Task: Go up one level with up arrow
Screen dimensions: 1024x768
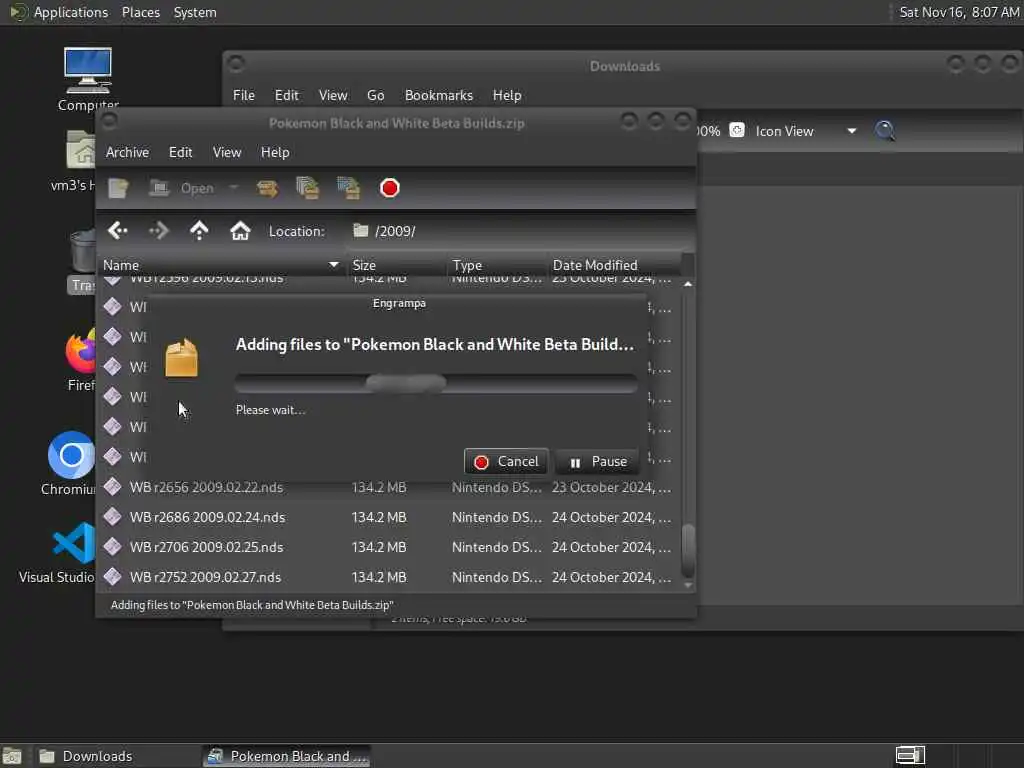Action: point(199,231)
